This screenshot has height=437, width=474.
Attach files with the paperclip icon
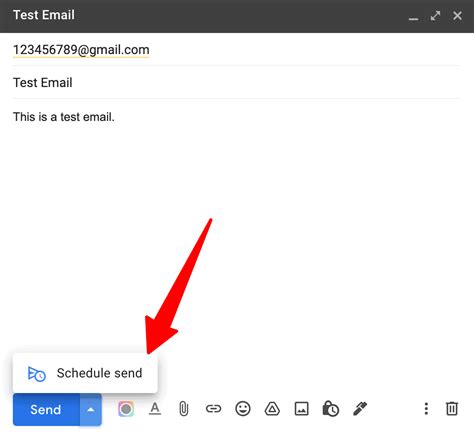[184, 409]
